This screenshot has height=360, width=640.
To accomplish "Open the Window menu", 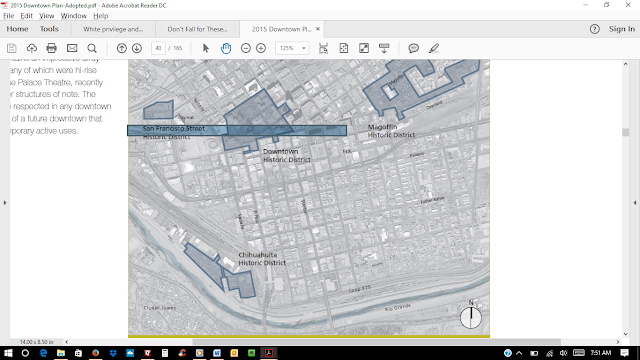I will click(73, 16).
